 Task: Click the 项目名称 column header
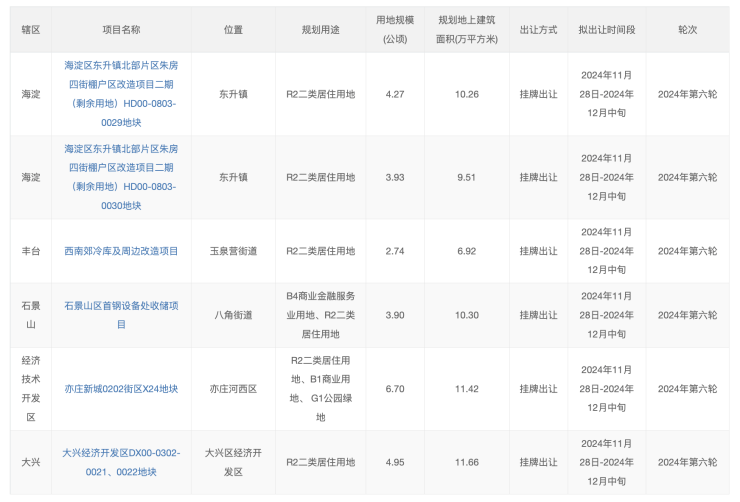click(x=121, y=30)
